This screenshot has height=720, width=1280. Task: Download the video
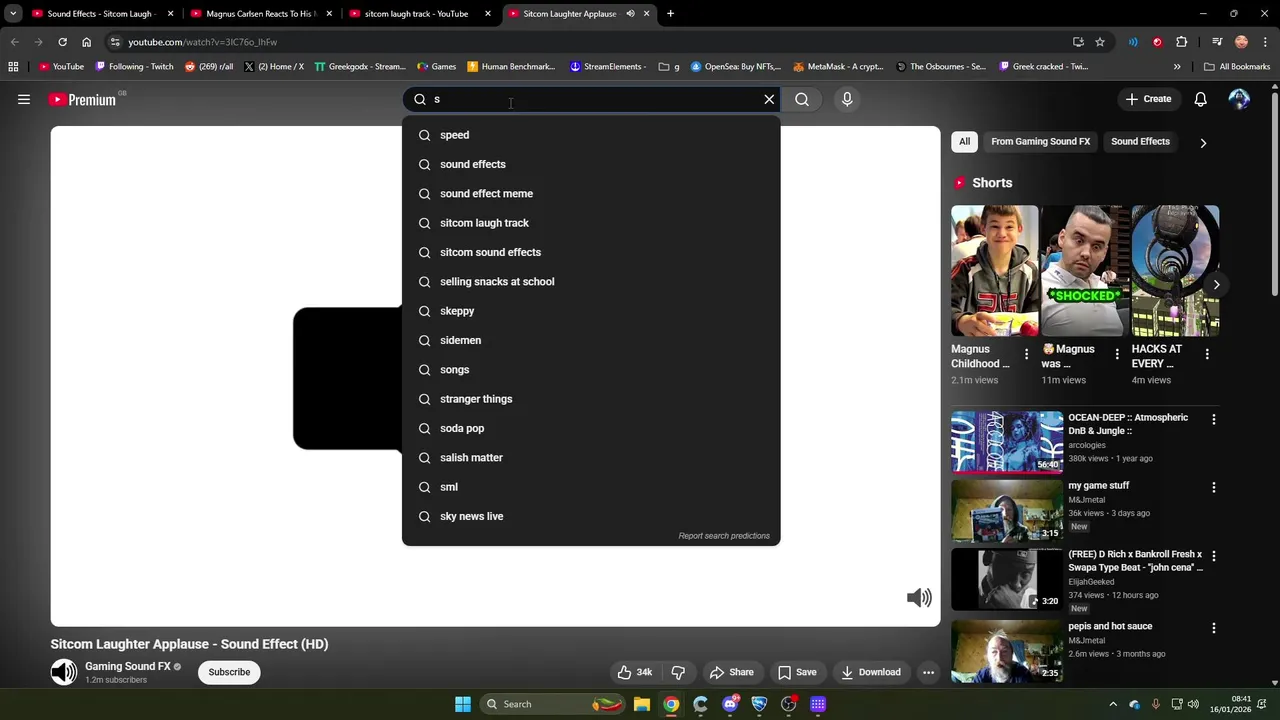[871, 672]
